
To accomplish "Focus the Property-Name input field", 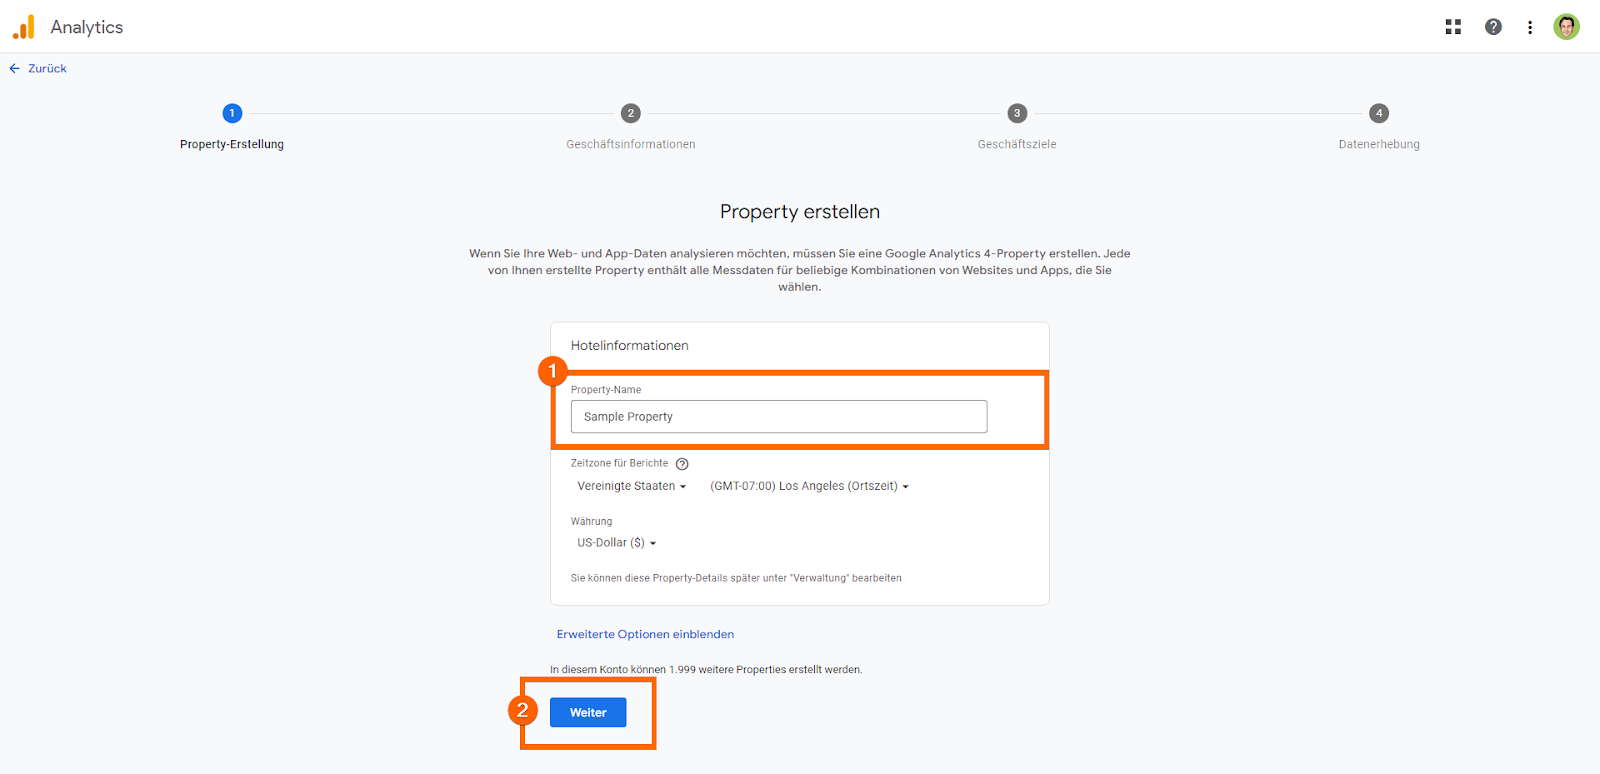I will click(x=778, y=417).
